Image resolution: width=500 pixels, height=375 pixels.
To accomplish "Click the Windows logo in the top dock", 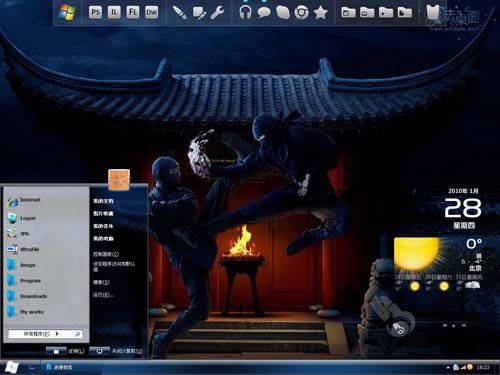I will (67, 12).
